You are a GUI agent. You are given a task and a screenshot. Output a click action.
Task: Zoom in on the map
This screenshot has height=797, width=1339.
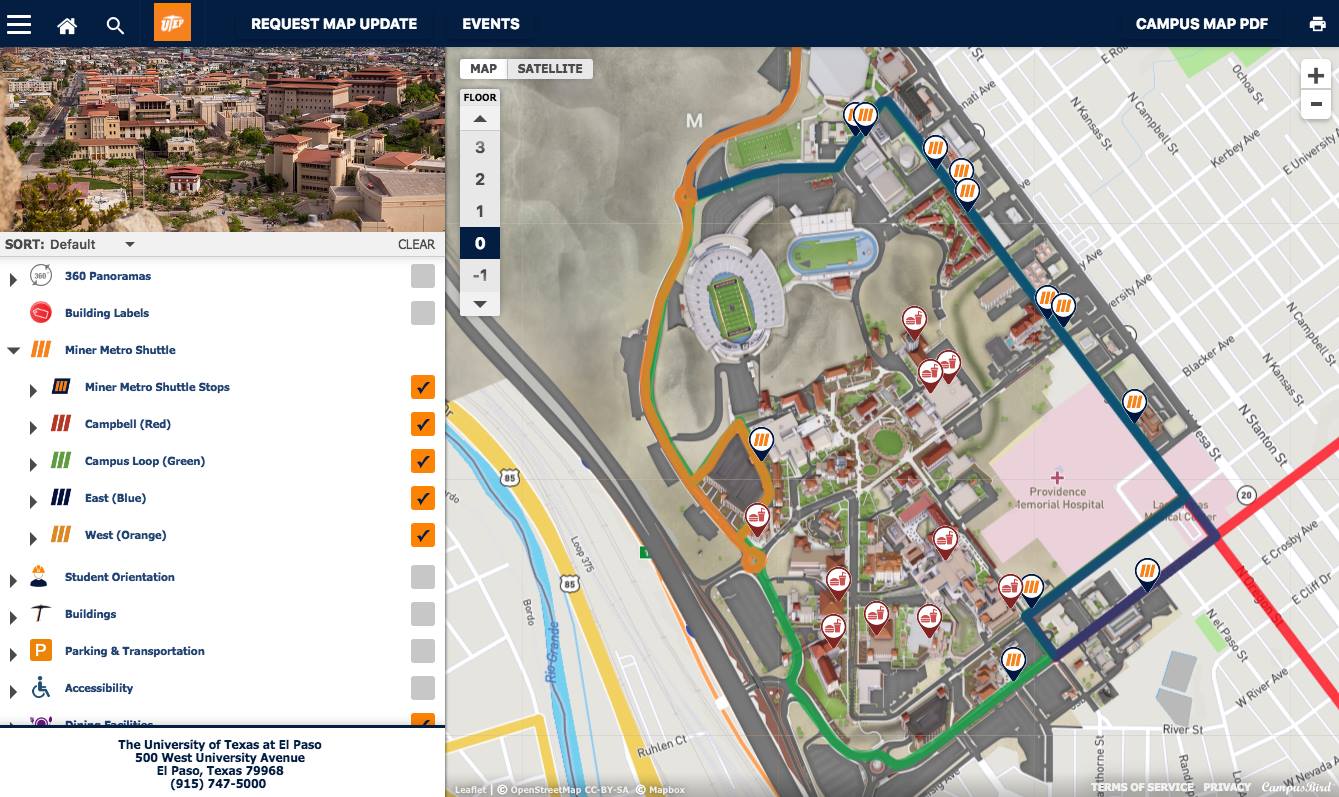1315,76
